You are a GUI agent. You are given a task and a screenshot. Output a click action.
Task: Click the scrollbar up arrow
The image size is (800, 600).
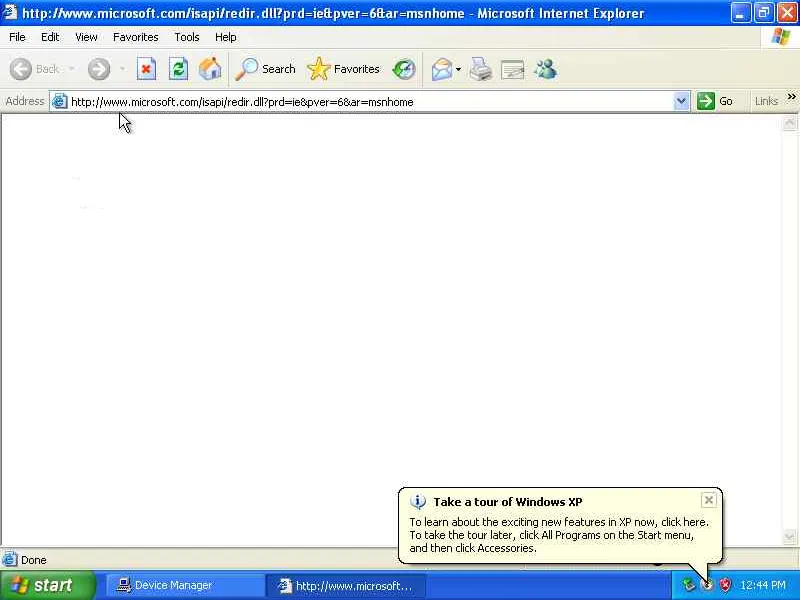pyautogui.click(x=789, y=123)
